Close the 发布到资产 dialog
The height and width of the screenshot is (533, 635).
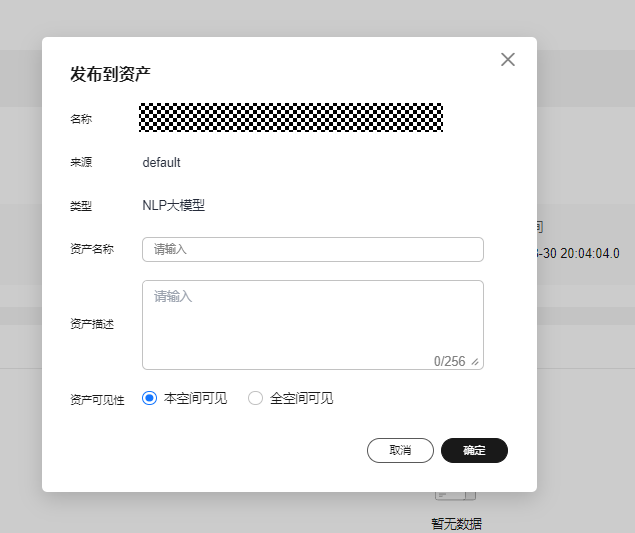click(507, 60)
